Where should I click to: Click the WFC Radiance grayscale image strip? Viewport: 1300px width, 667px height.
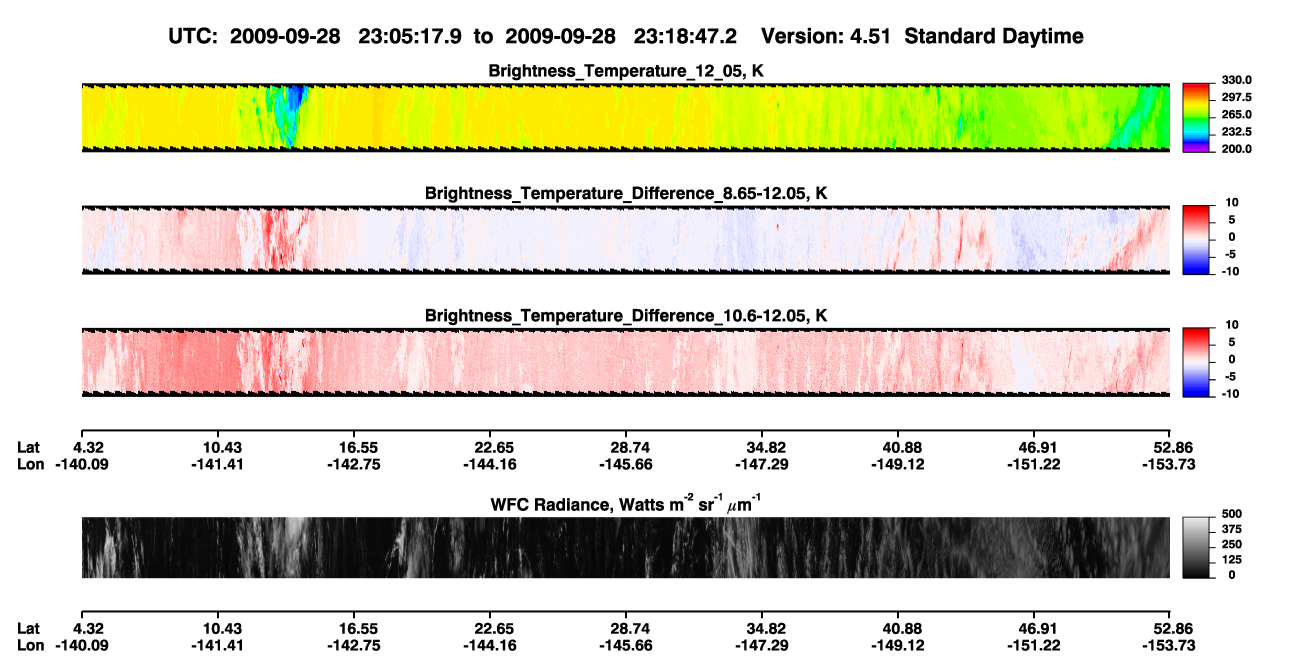pyautogui.click(x=625, y=548)
